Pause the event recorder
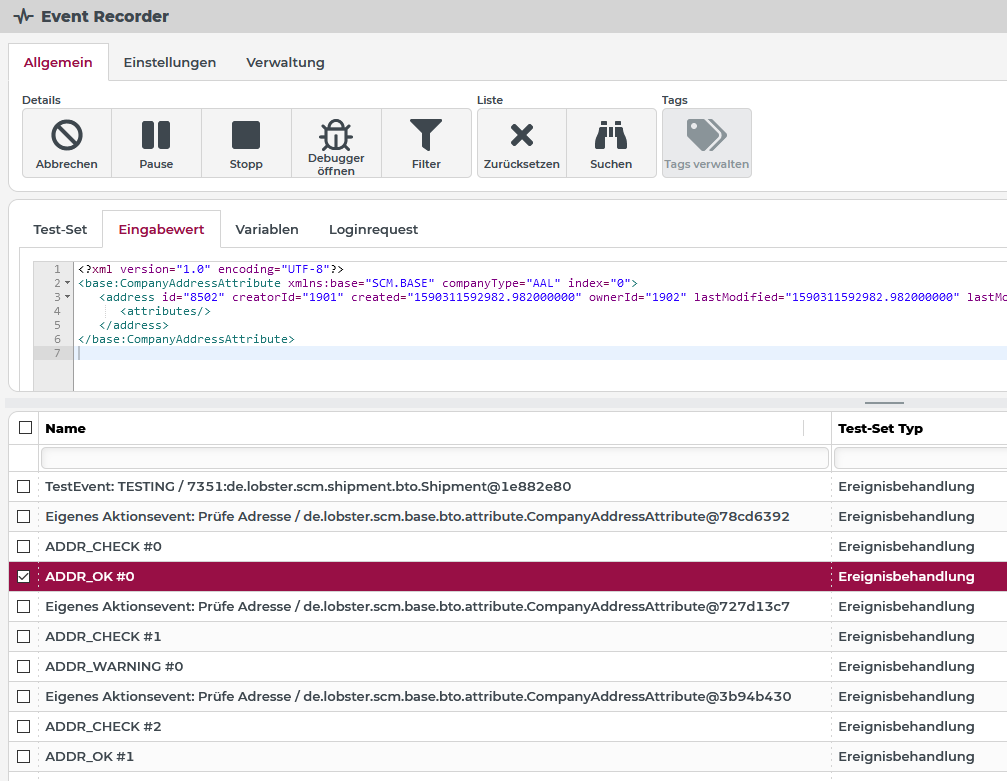 [x=156, y=143]
